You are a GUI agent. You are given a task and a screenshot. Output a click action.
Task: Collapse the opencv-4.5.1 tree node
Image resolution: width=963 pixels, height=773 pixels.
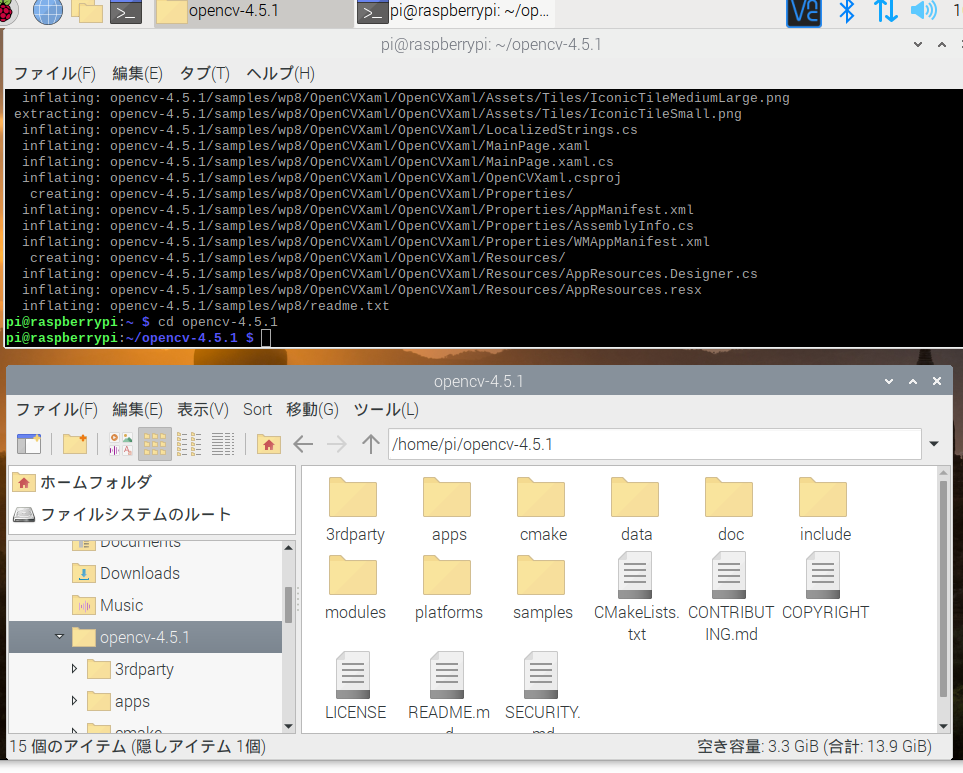click(x=60, y=637)
